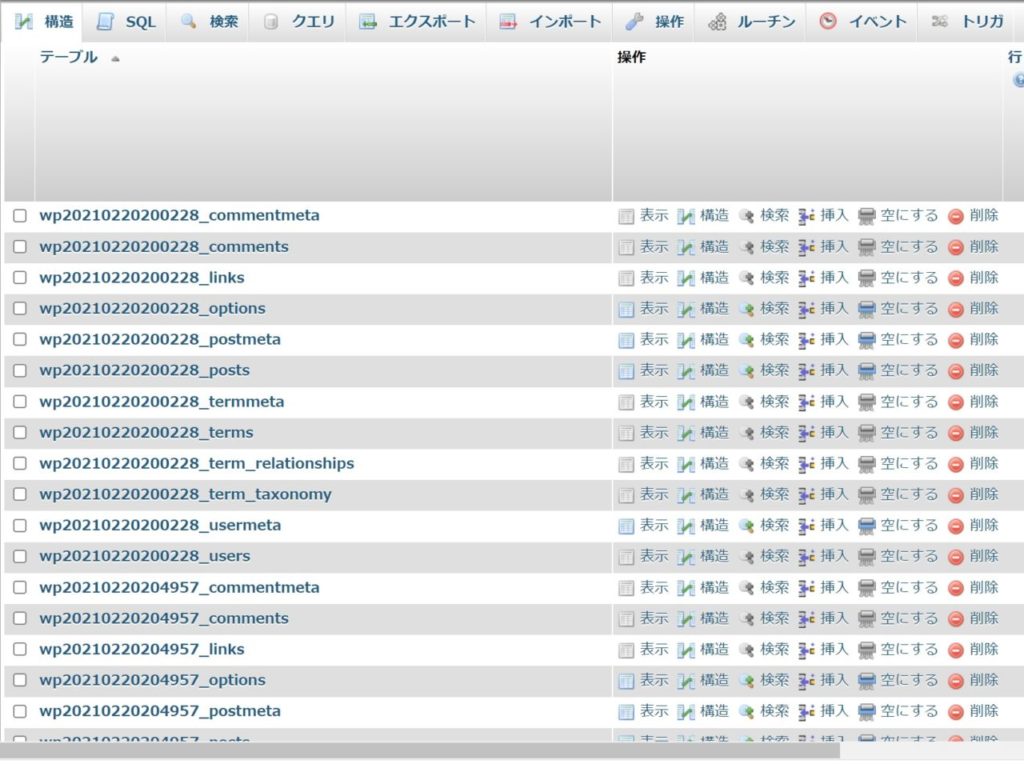Click 空にする link for wp20210220200228_term_taxonomy
Screen dimensions: 1024x764
[909, 494]
